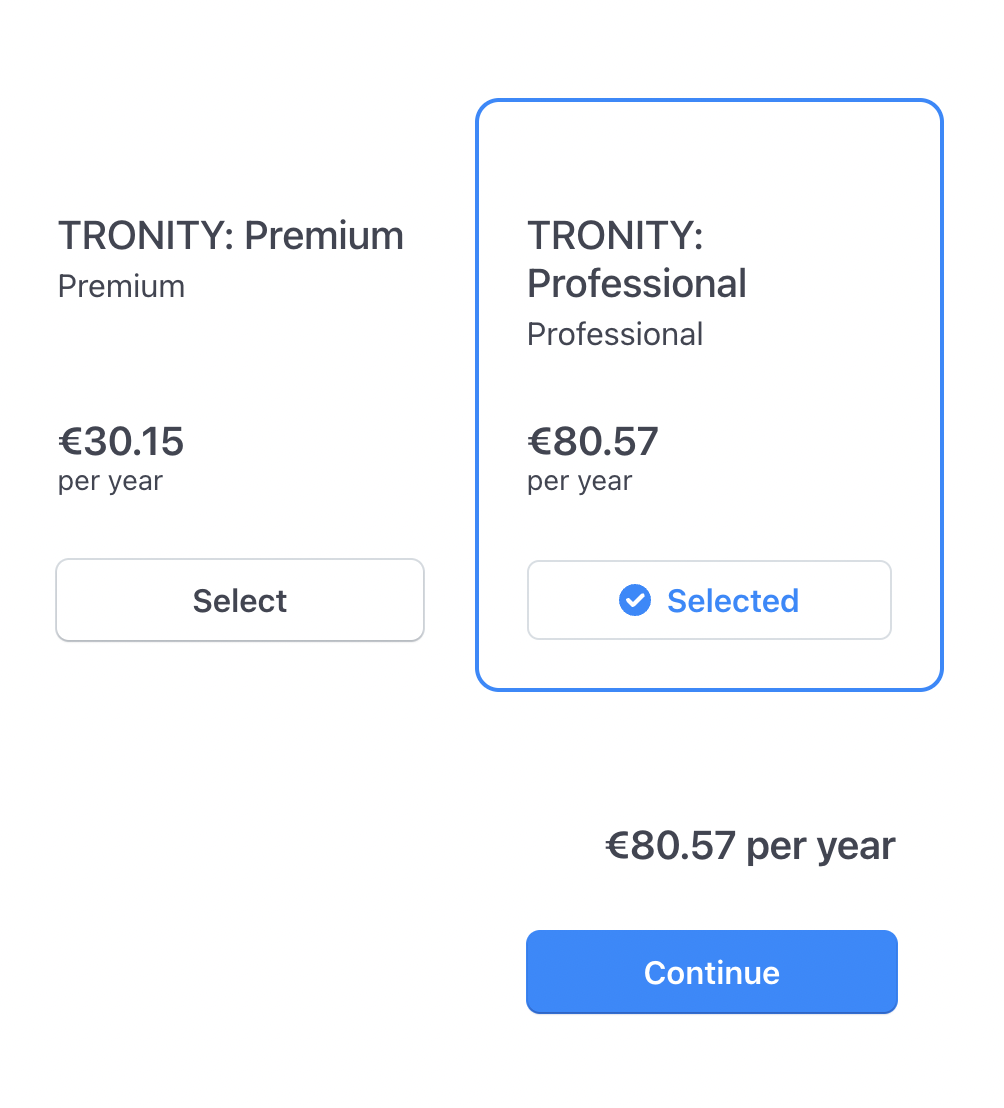
Task: Click the 'Select' label text on Premium
Action: point(240,601)
